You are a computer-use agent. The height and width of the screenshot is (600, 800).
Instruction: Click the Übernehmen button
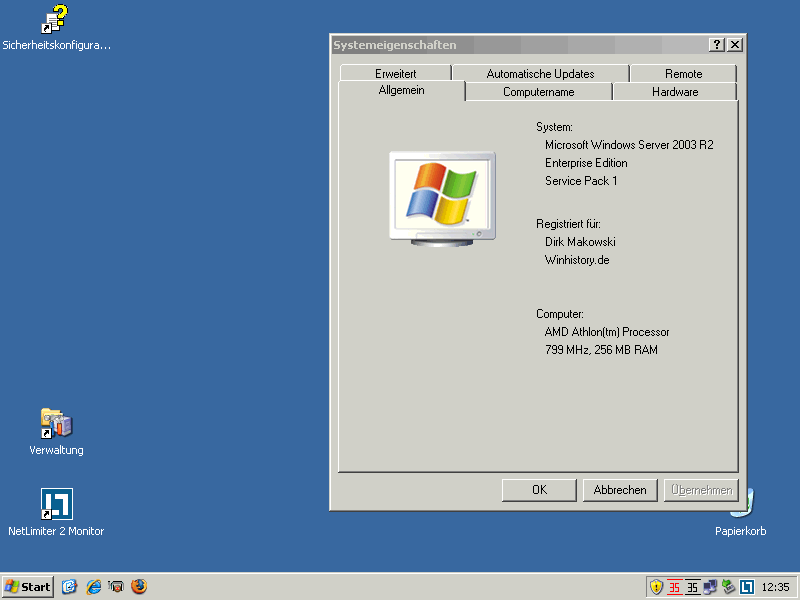coord(702,490)
